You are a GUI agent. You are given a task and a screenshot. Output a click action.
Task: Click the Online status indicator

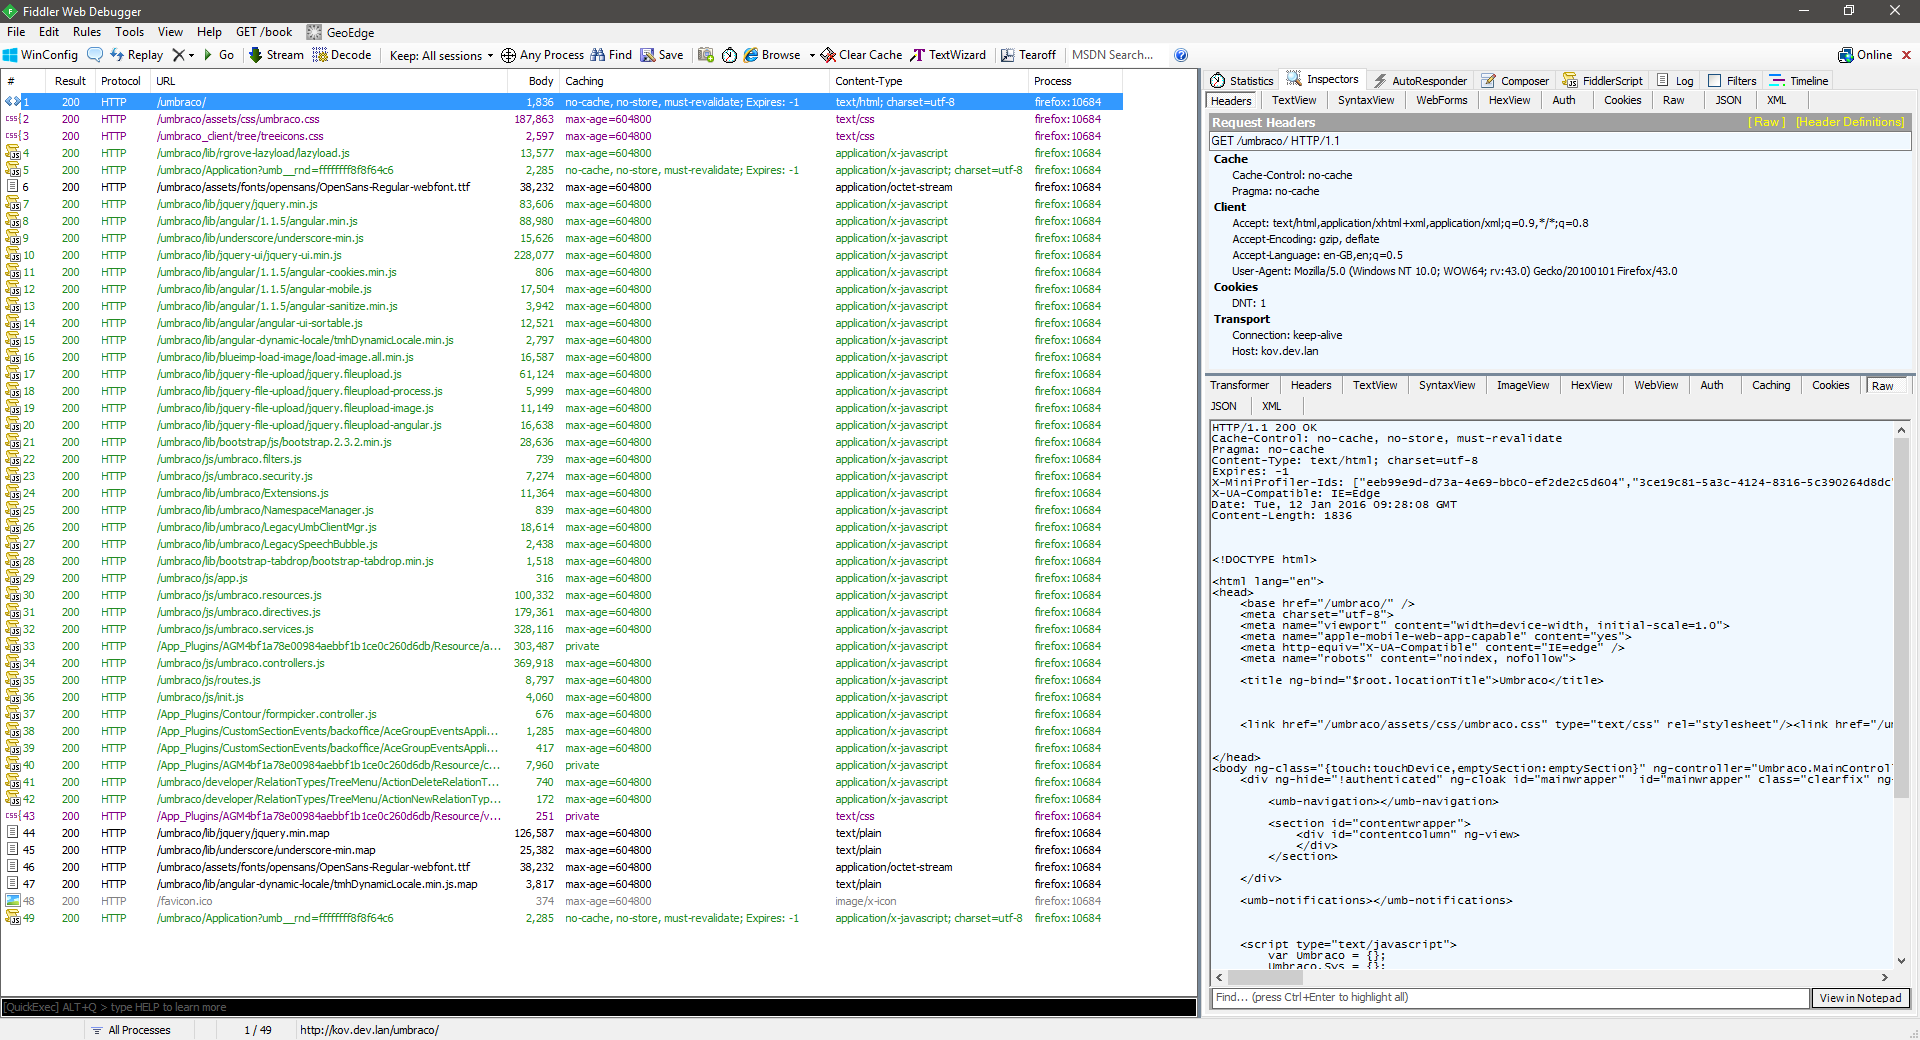pos(1865,55)
